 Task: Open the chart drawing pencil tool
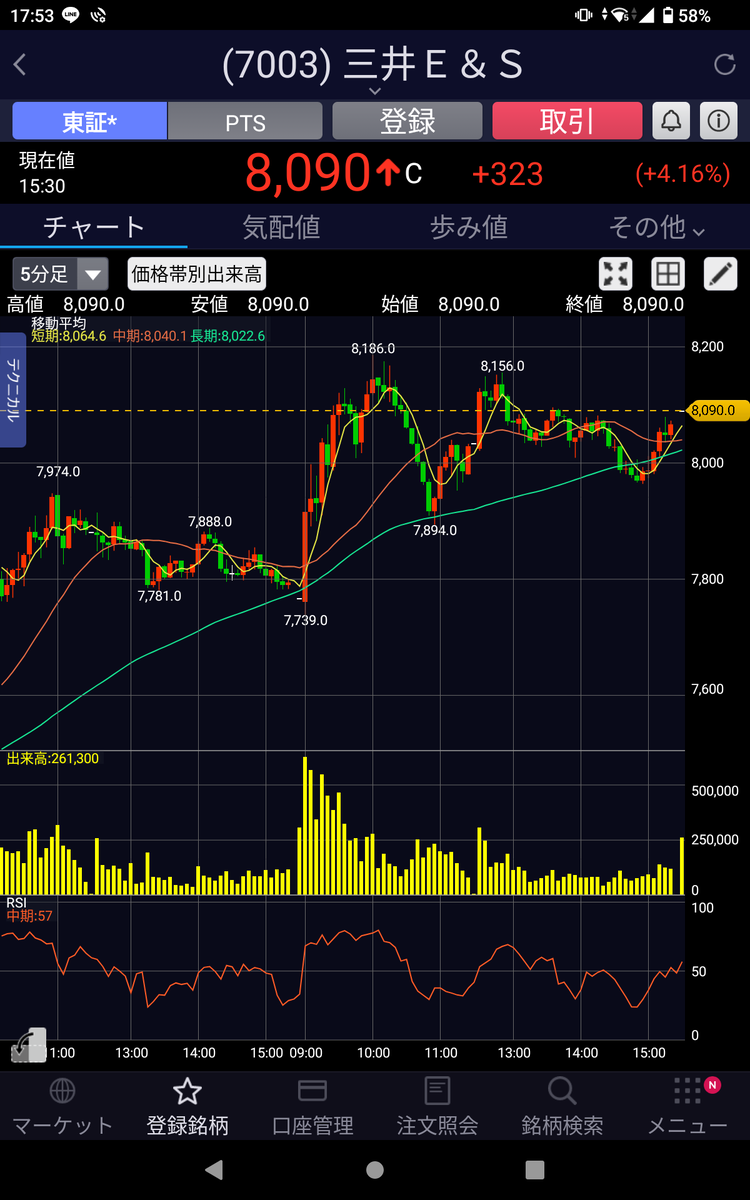[x=720, y=273]
